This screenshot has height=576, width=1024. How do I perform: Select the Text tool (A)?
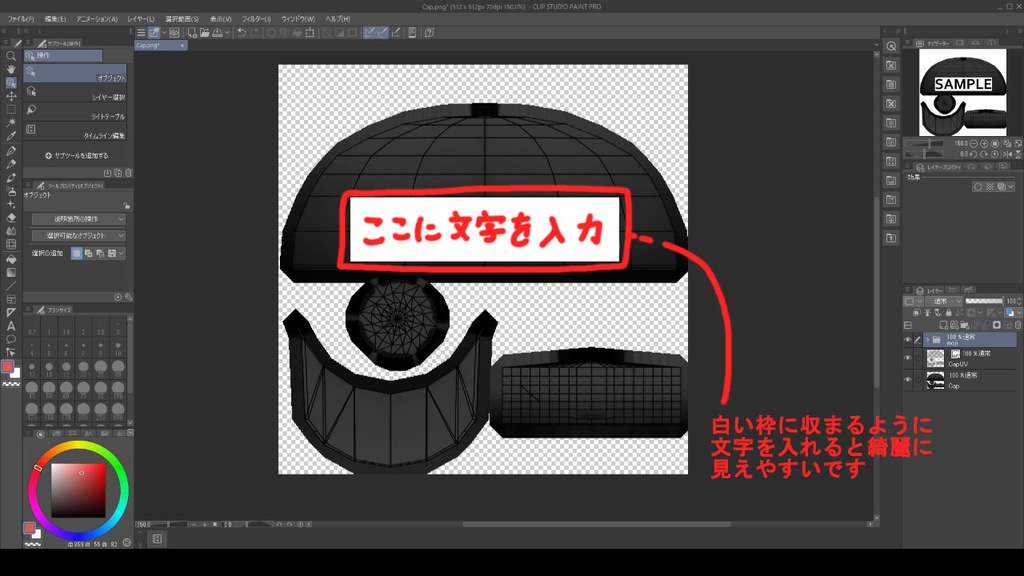click(x=11, y=326)
